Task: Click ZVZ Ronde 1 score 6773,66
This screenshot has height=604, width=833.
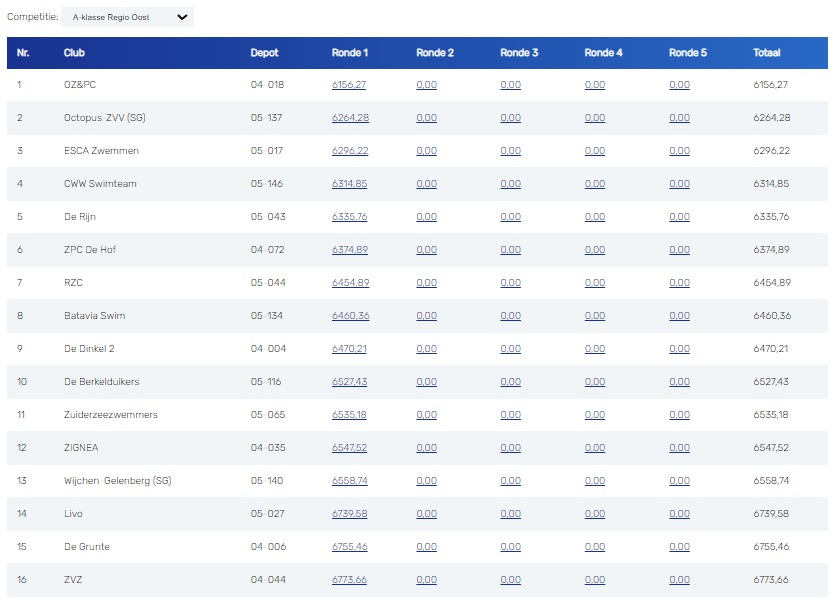Action: pyautogui.click(x=350, y=580)
